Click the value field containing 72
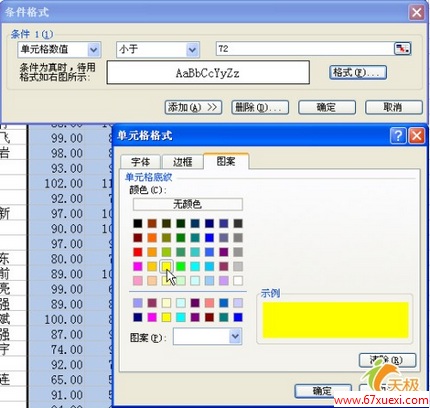 point(305,49)
